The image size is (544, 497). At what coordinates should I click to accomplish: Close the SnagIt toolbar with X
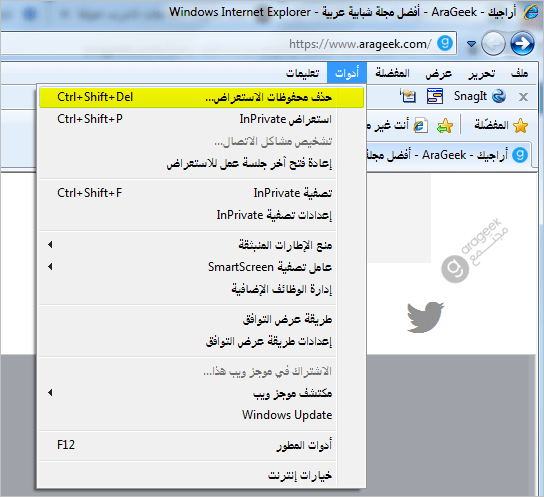[x=523, y=97]
